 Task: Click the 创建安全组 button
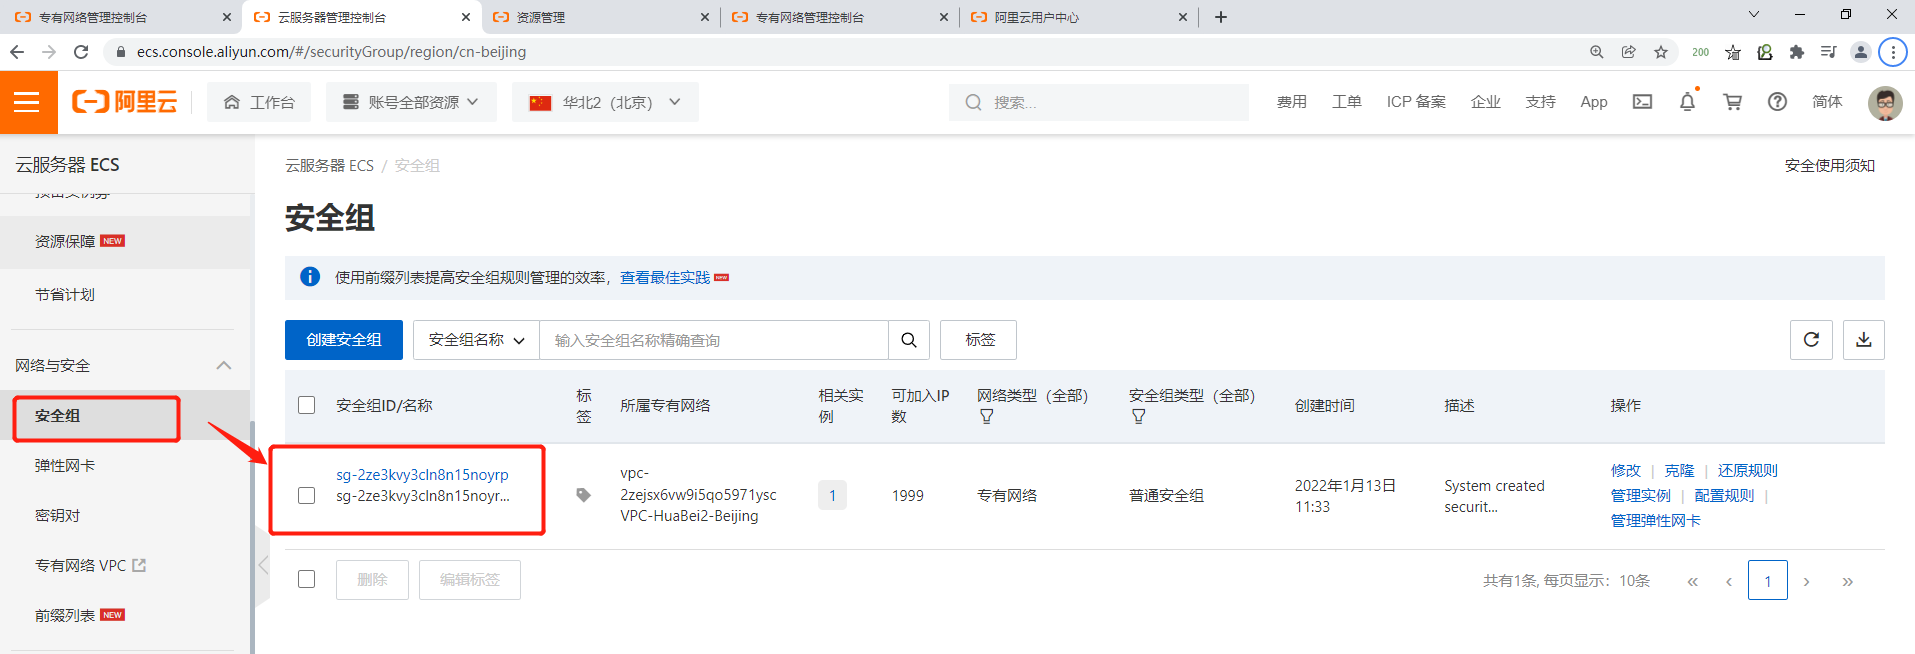[343, 340]
